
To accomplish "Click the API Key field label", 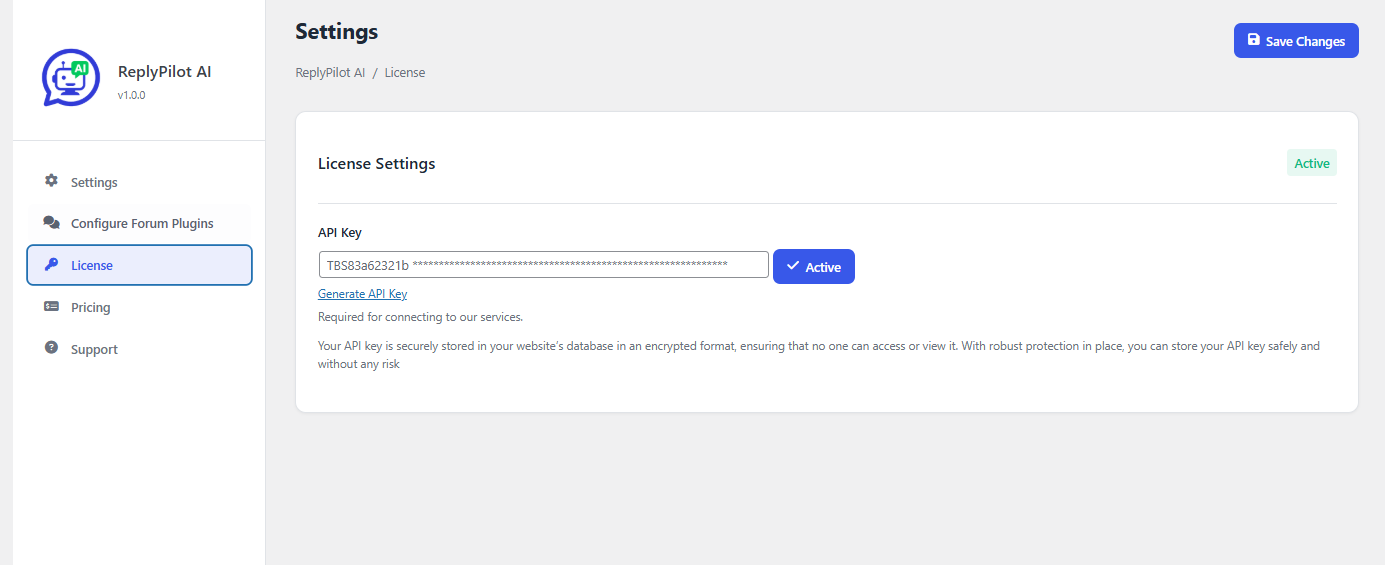I will coord(340,232).
